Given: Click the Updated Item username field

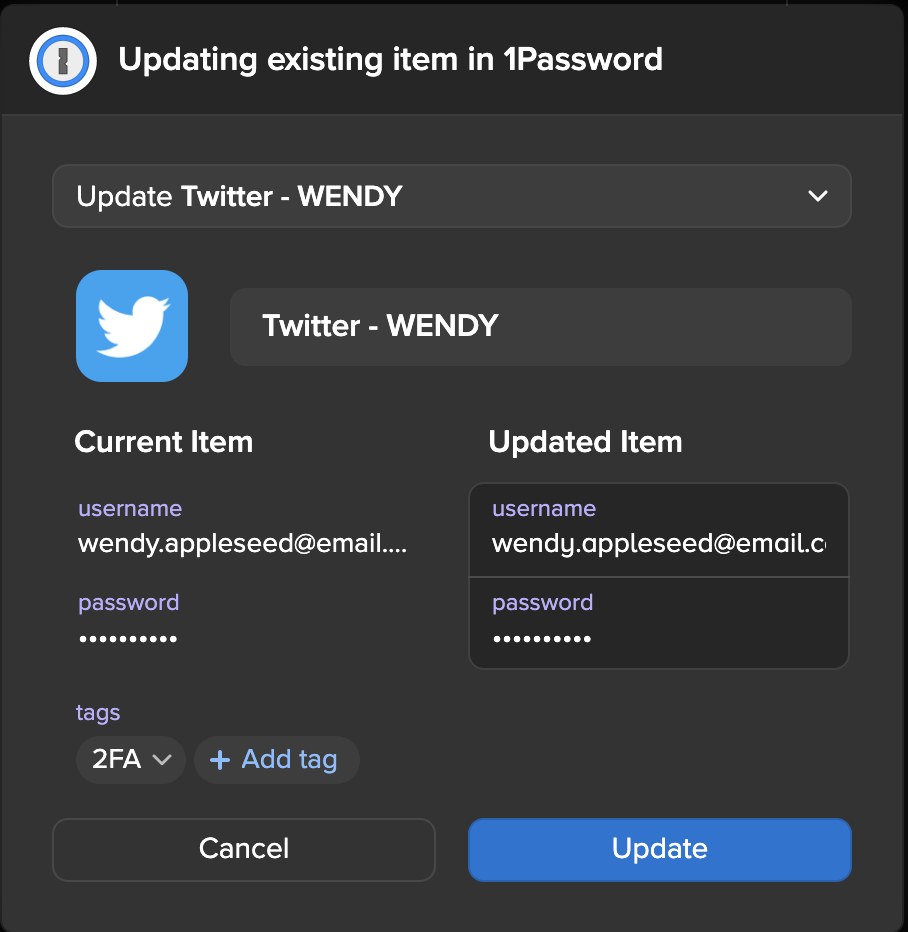Looking at the screenshot, I should 658,544.
